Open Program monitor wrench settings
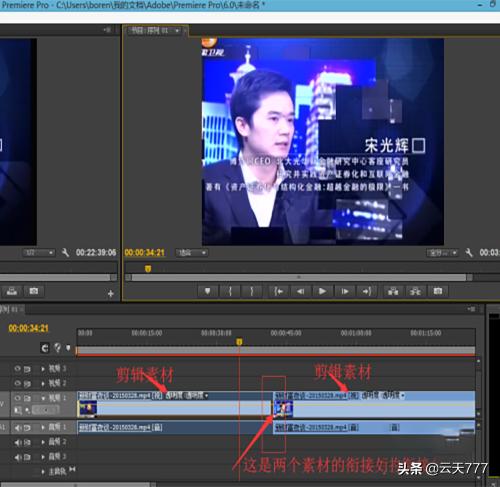 coord(469,253)
